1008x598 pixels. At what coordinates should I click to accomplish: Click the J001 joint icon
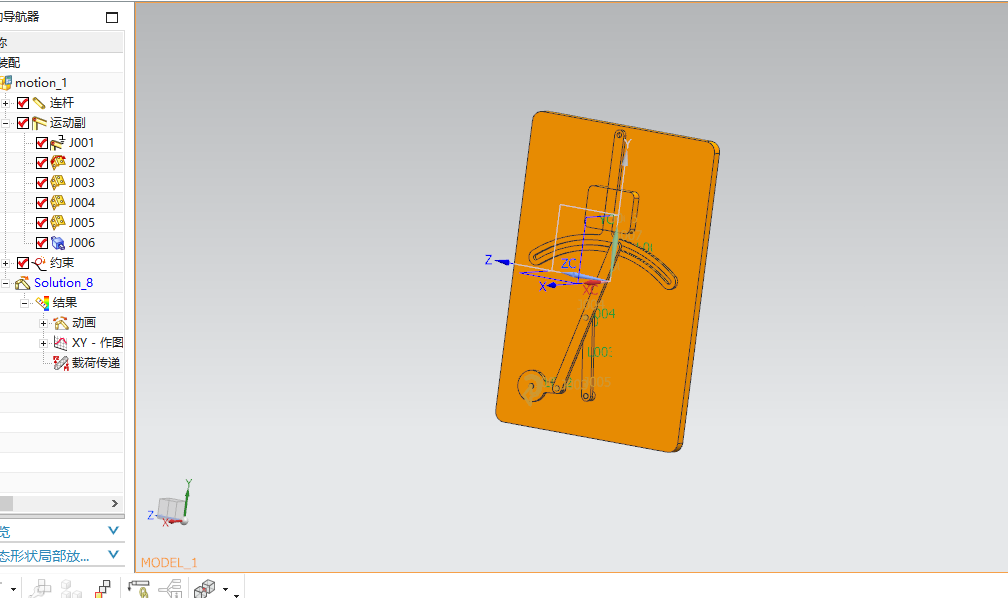click(x=58, y=143)
